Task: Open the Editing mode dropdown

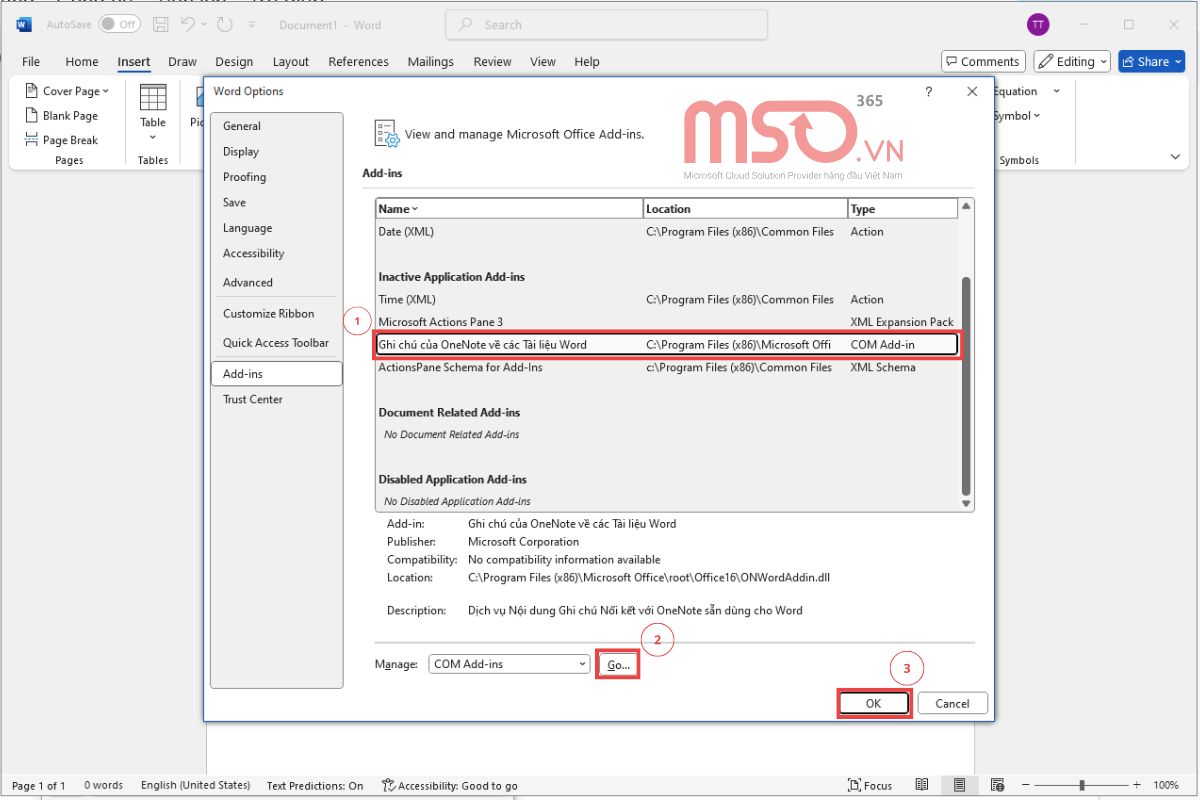Action: tap(1073, 61)
